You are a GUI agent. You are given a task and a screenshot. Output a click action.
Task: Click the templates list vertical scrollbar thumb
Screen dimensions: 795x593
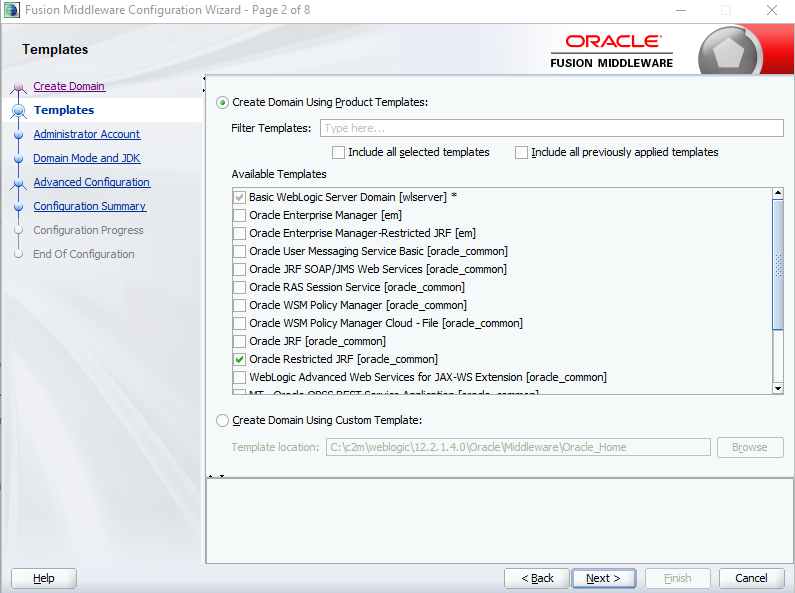click(x=778, y=265)
